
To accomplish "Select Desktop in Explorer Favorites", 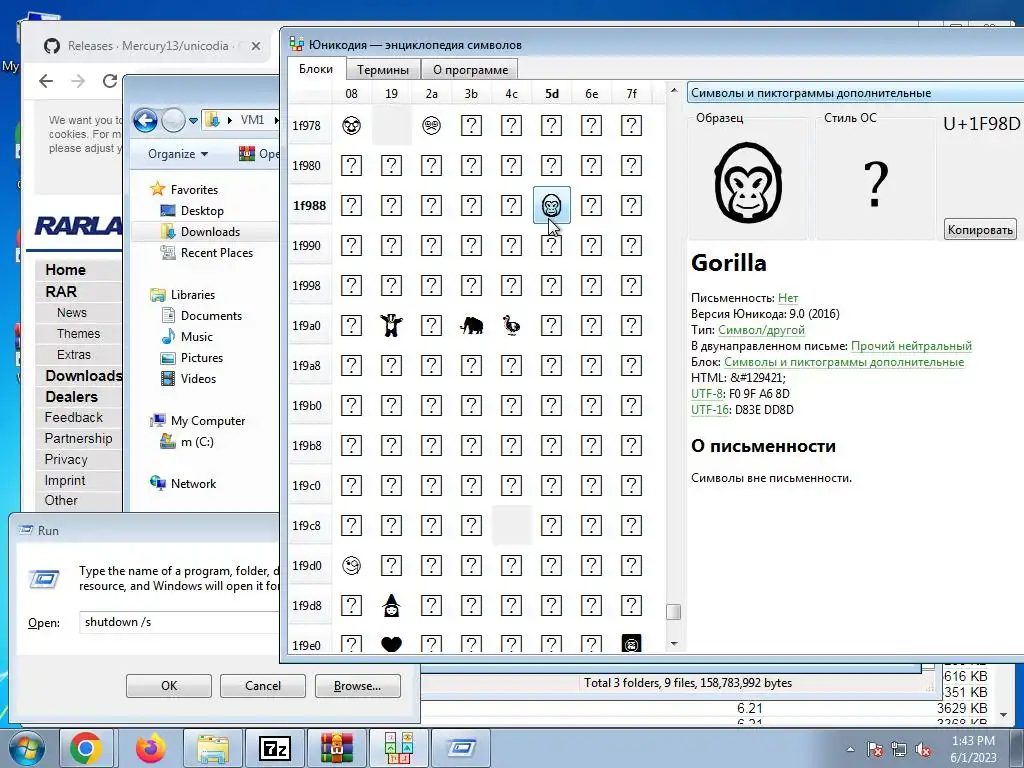I will (x=202, y=211).
